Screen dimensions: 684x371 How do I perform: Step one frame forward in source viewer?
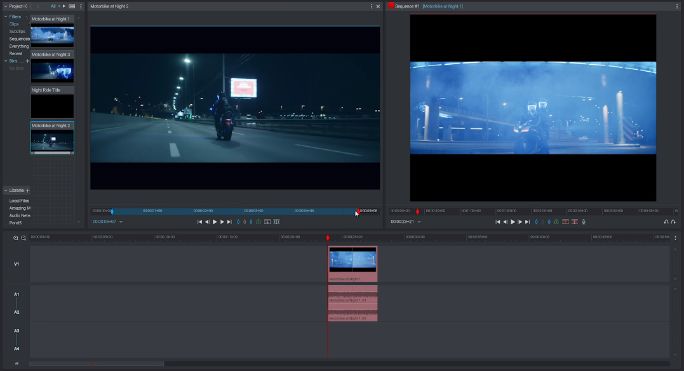(x=222, y=222)
